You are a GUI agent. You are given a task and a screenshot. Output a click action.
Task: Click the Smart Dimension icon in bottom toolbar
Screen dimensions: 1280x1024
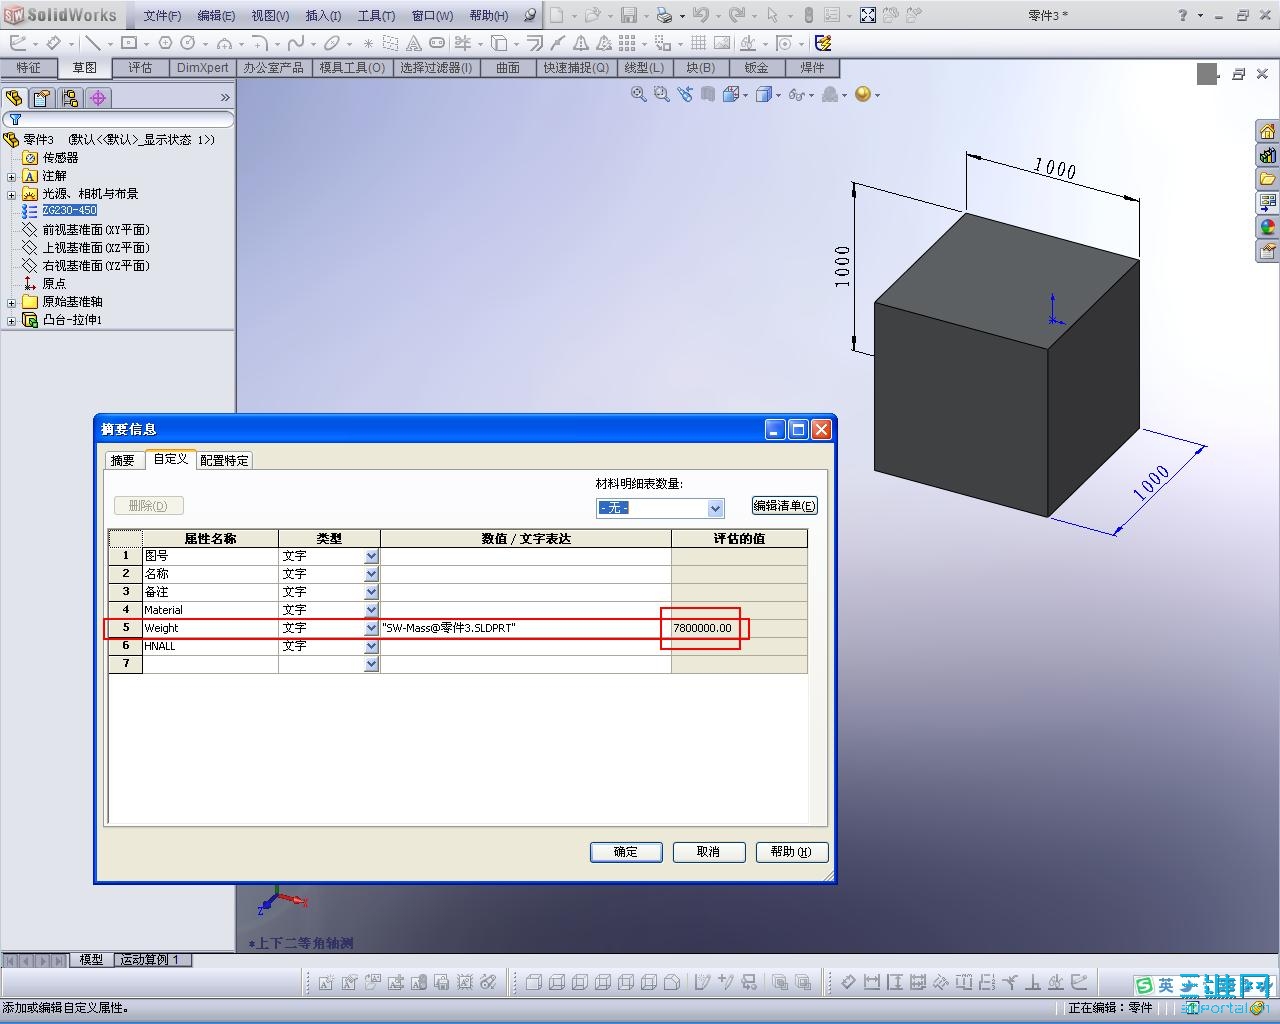coord(849,983)
